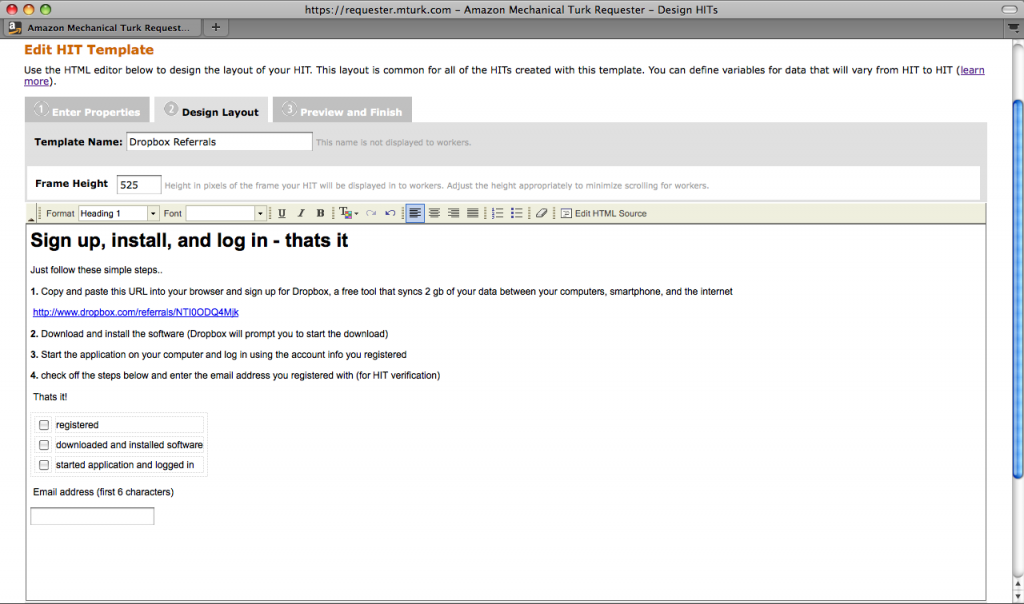Click the undo arrow icon
This screenshot has height=604, width=1024.
[x=390, y=214]
